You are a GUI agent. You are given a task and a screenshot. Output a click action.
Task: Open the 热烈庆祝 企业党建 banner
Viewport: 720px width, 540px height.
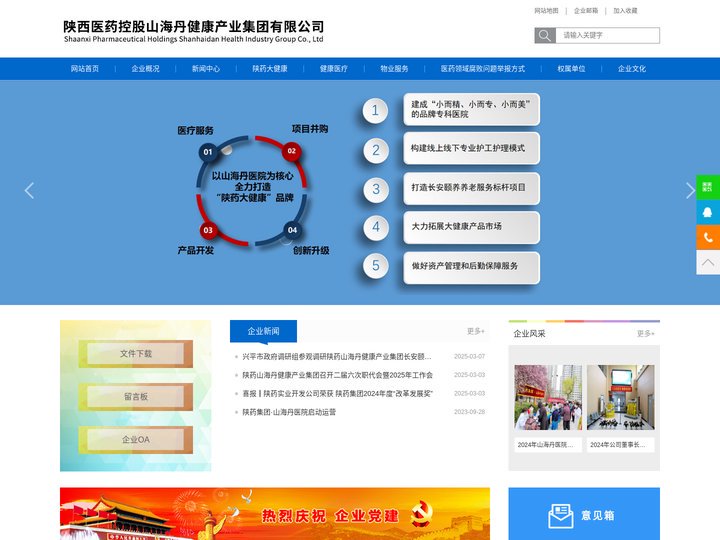(275, 514)
